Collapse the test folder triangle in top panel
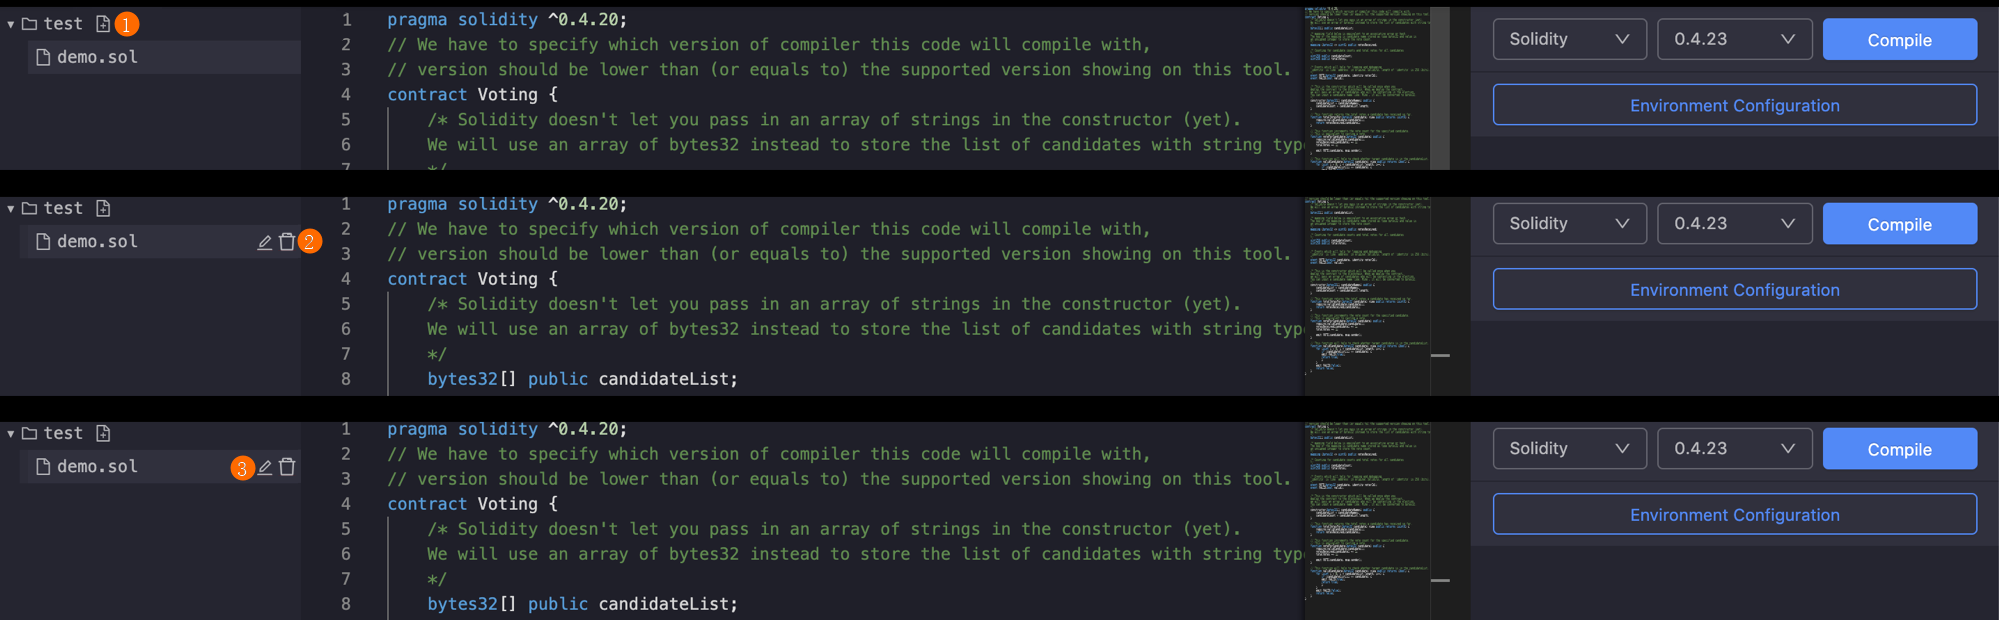This screenshot has width=1999, height=620. pos(11,24)
